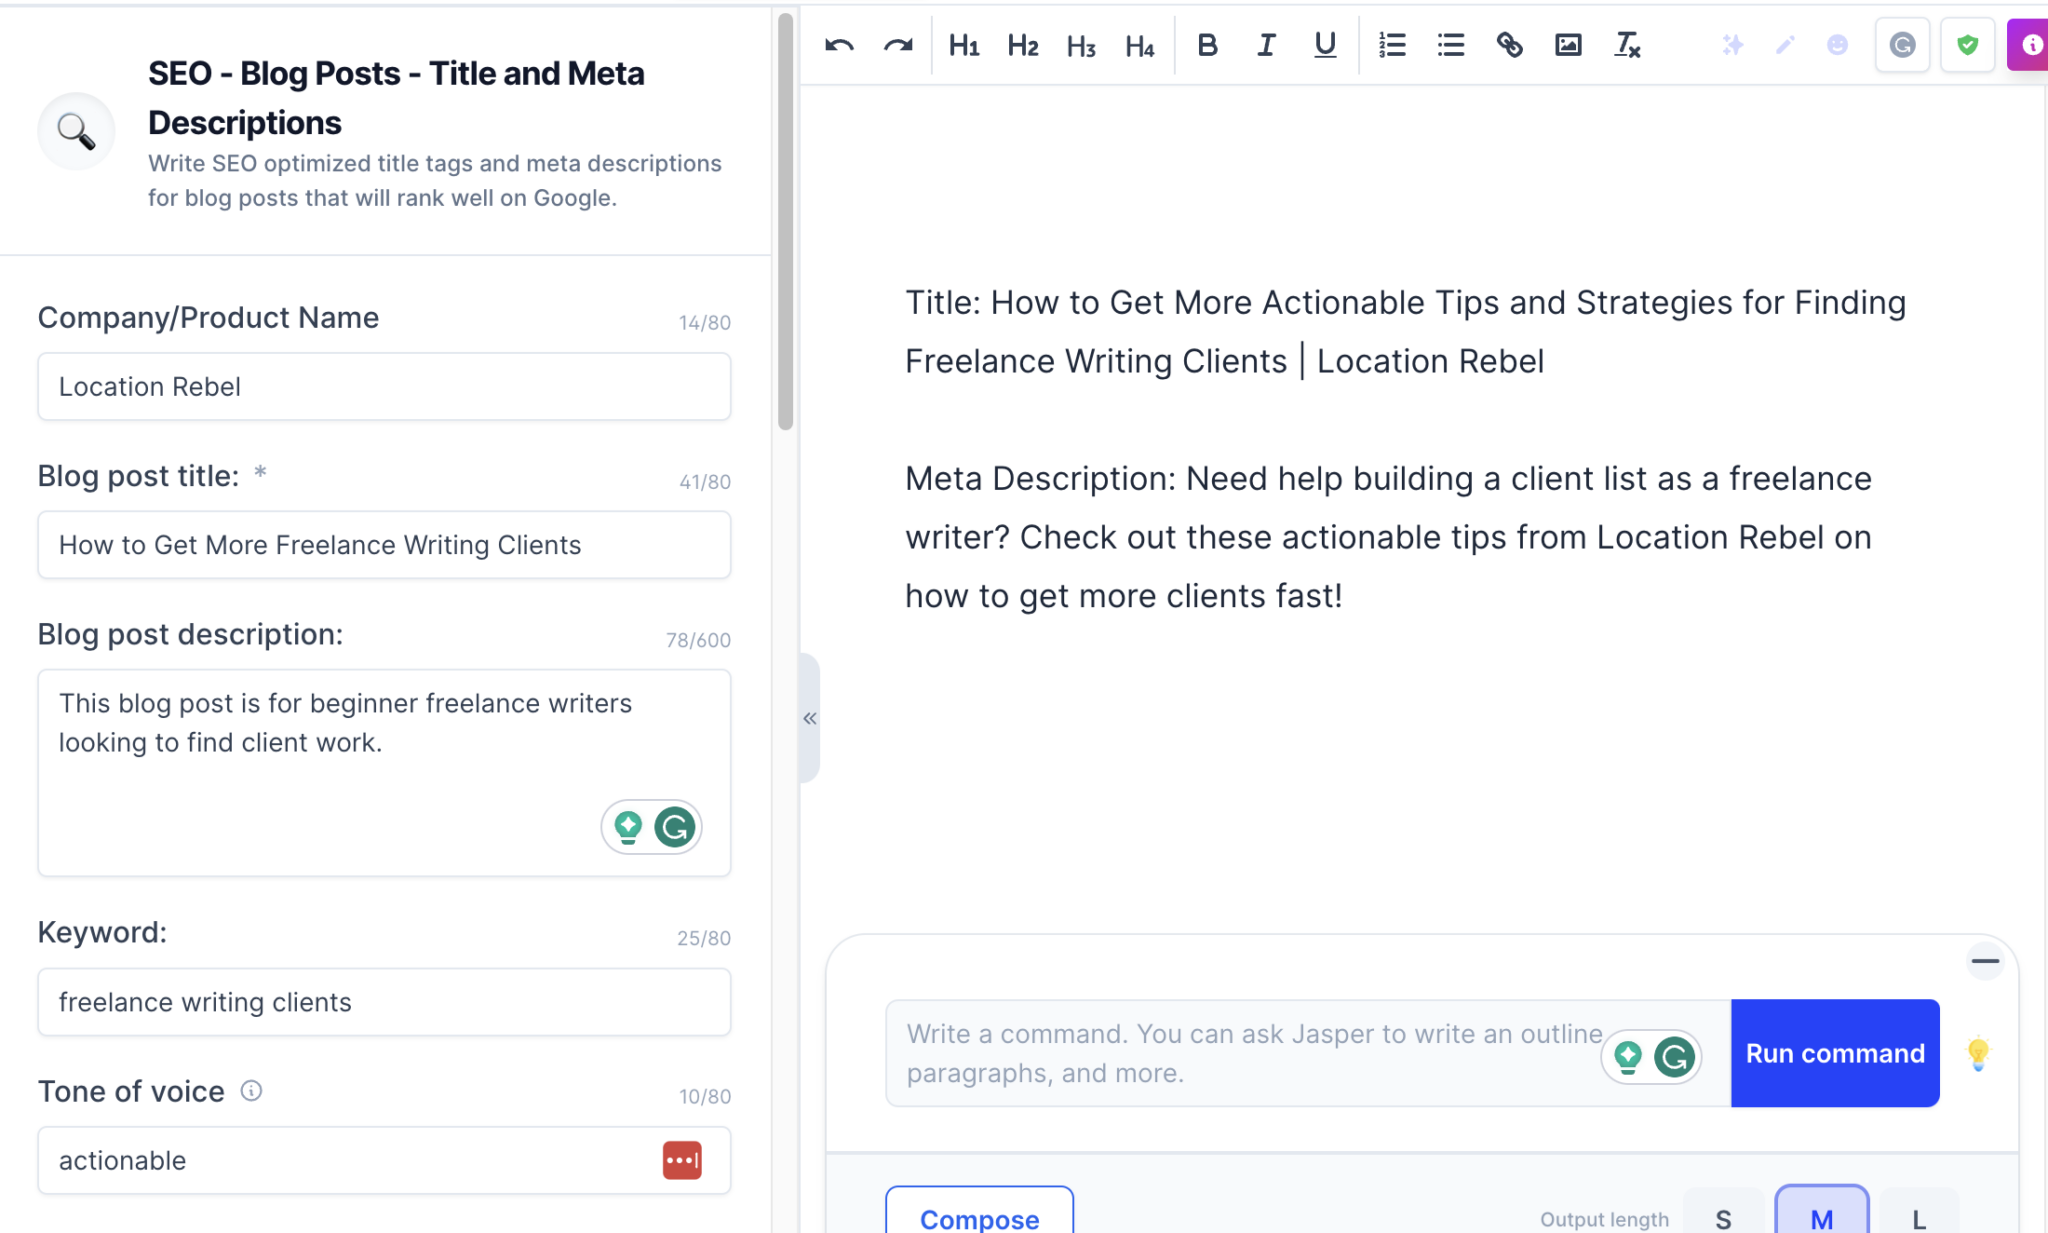
Task: Insert a hyperlink
Action: point(1509,45)
